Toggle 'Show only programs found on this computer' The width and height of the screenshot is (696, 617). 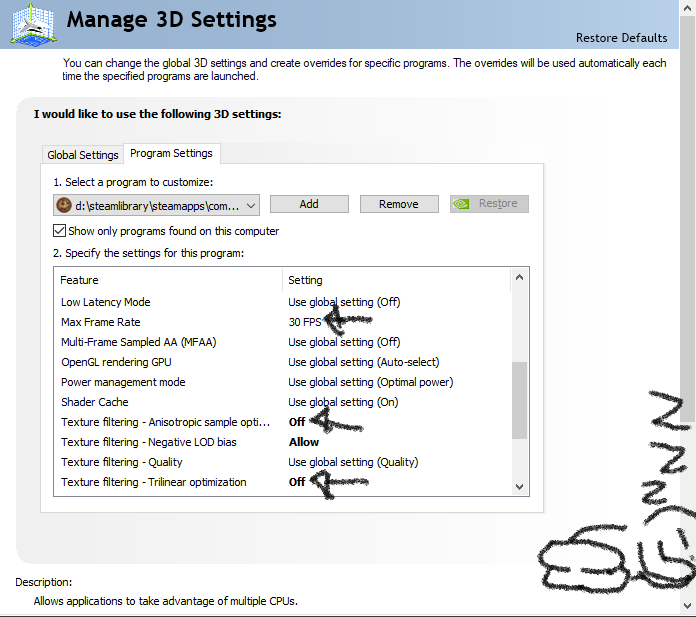click(60, 231)
